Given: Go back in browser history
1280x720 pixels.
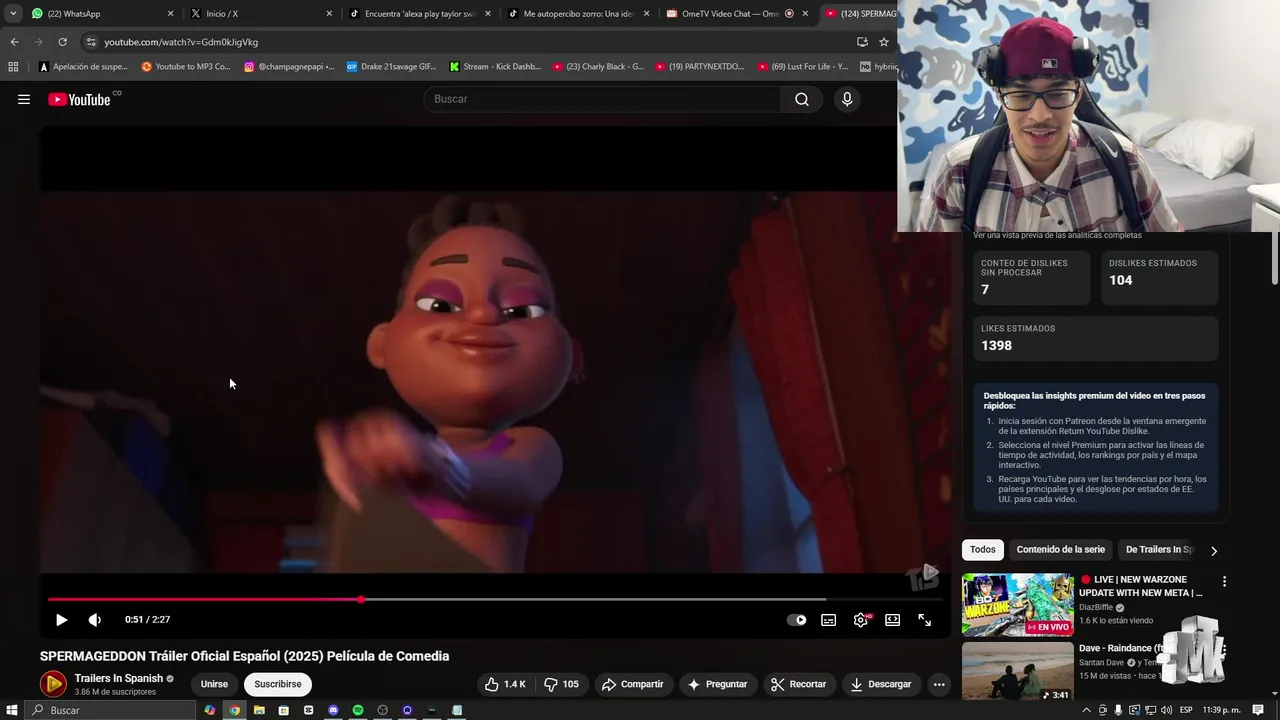Looking at the screenshot, I should pos(14,42).
